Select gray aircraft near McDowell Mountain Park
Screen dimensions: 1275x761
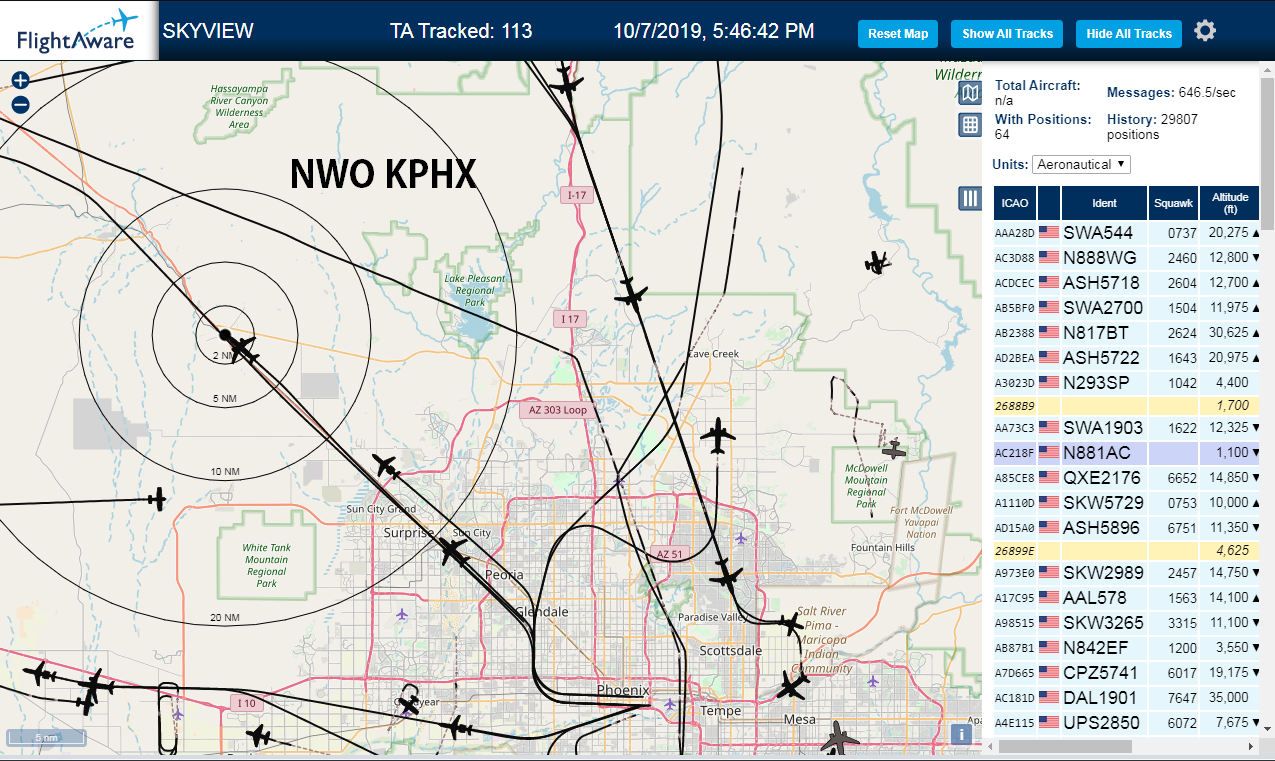[x=893, y=450]
